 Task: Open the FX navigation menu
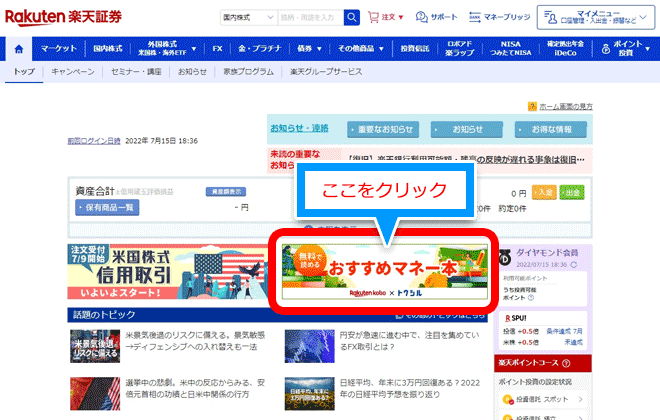[x=217, y=49]
